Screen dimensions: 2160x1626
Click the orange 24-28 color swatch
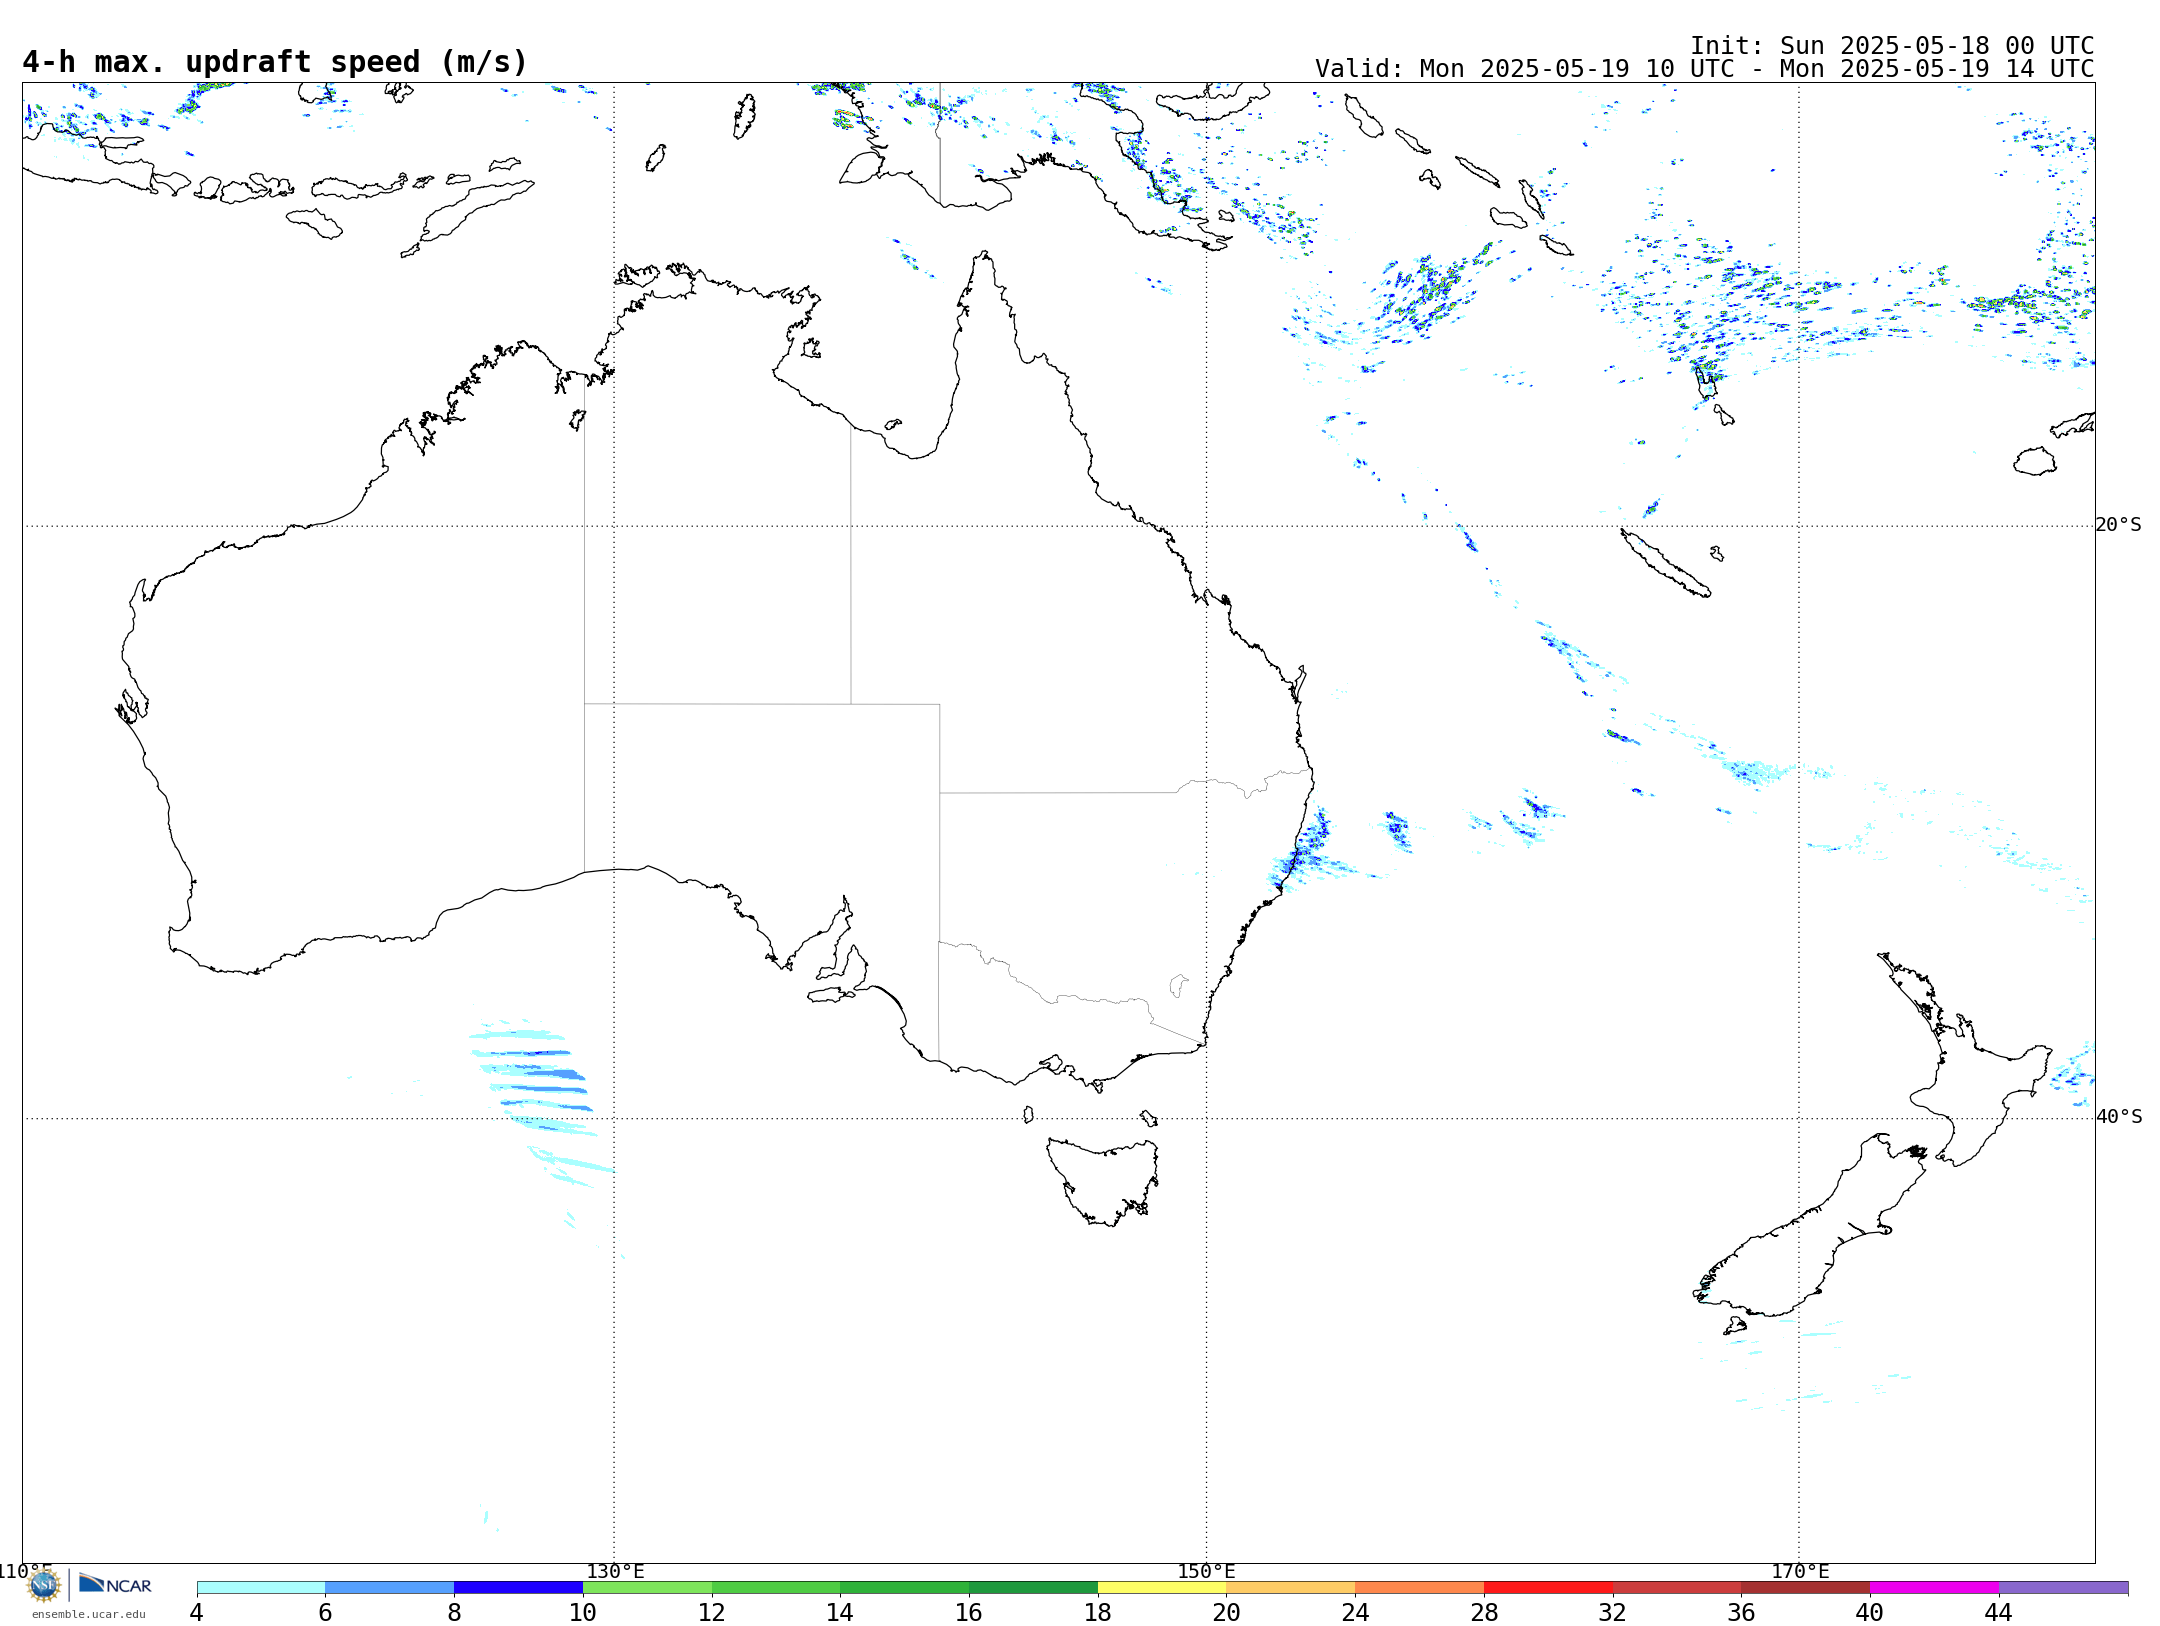coord(1420,1588)
